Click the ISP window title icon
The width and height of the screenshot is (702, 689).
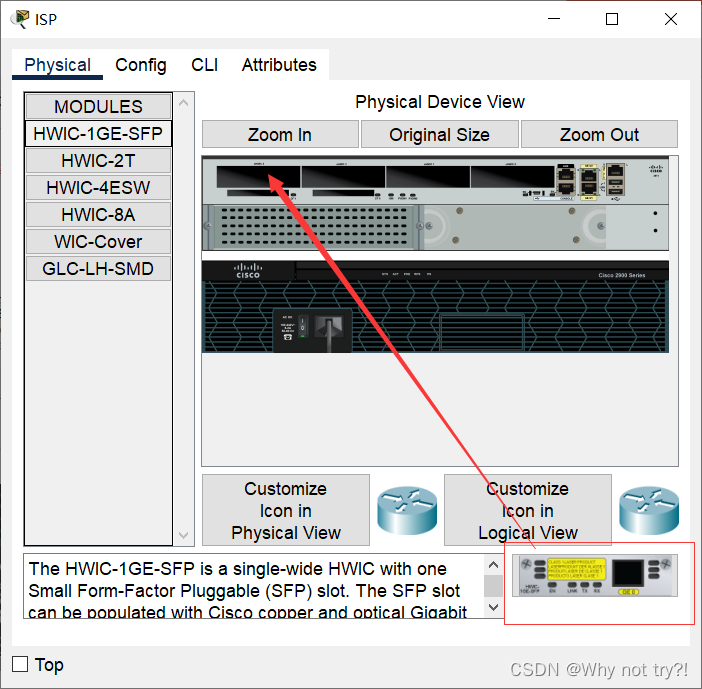click(20, 19)
